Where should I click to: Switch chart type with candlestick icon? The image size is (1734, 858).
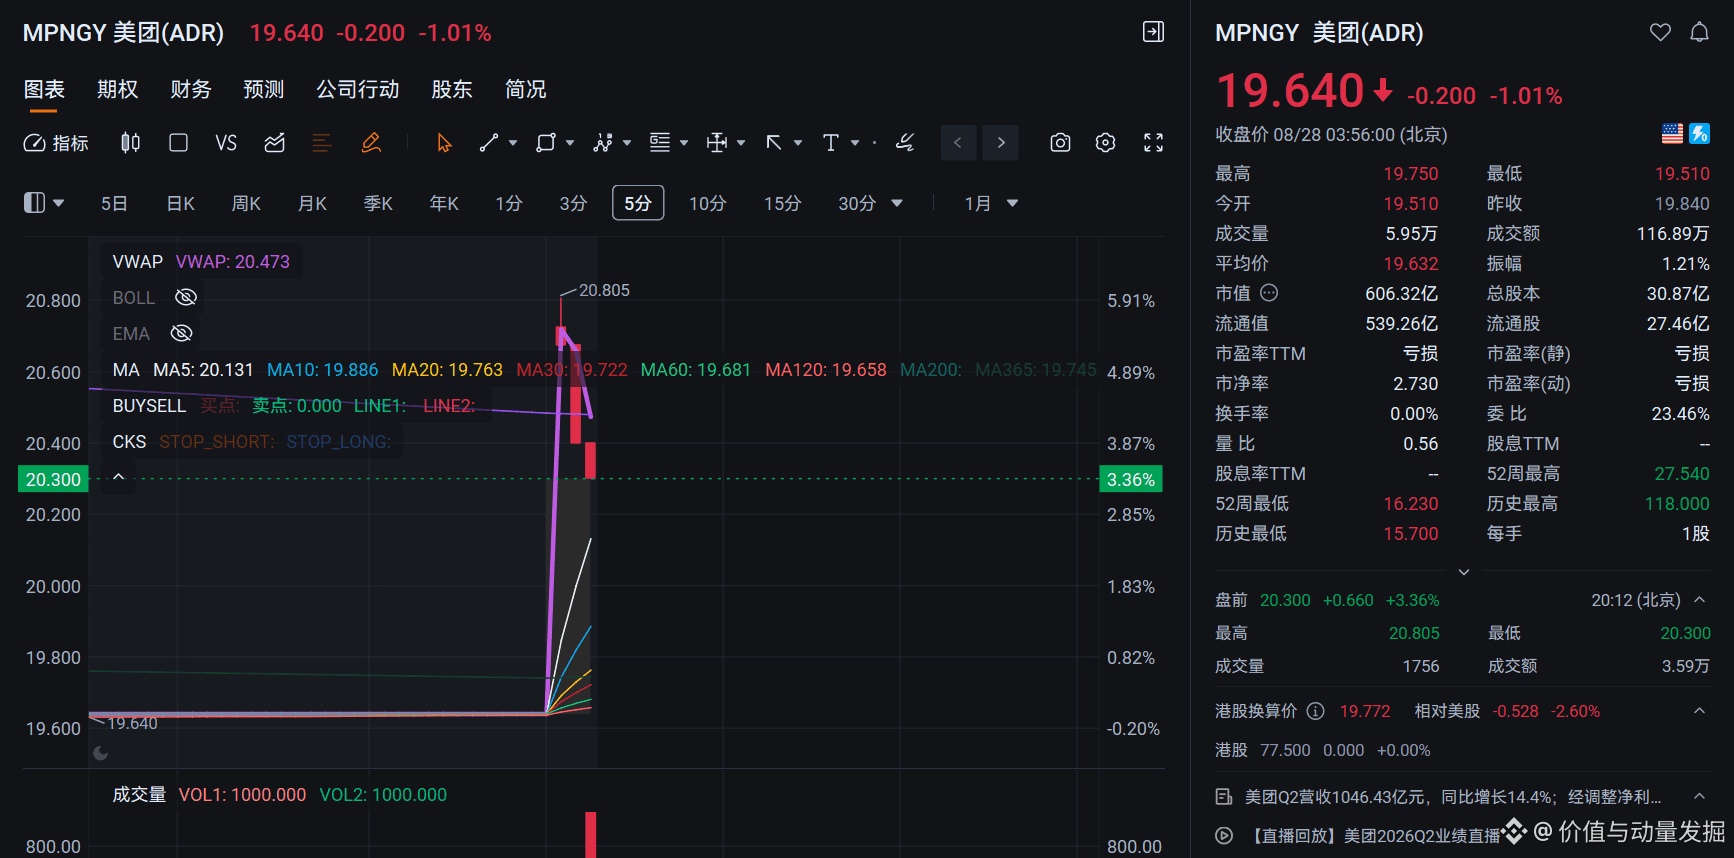click(130, 143)
